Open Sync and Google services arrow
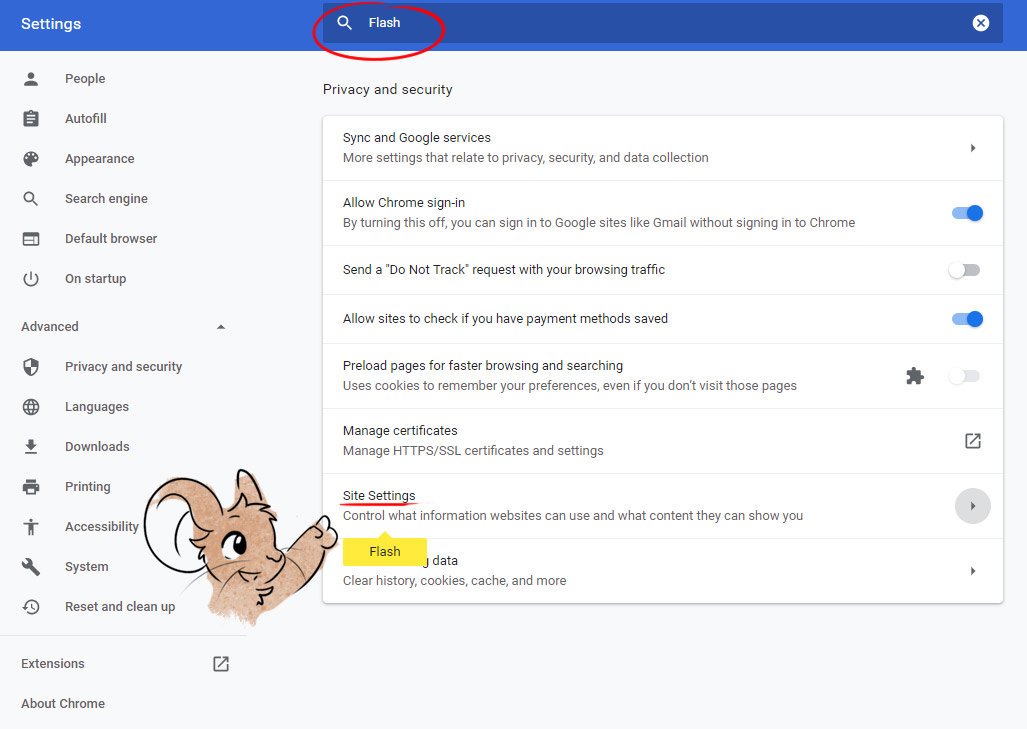Screen dimensions: 1027x729 point(973,148)
